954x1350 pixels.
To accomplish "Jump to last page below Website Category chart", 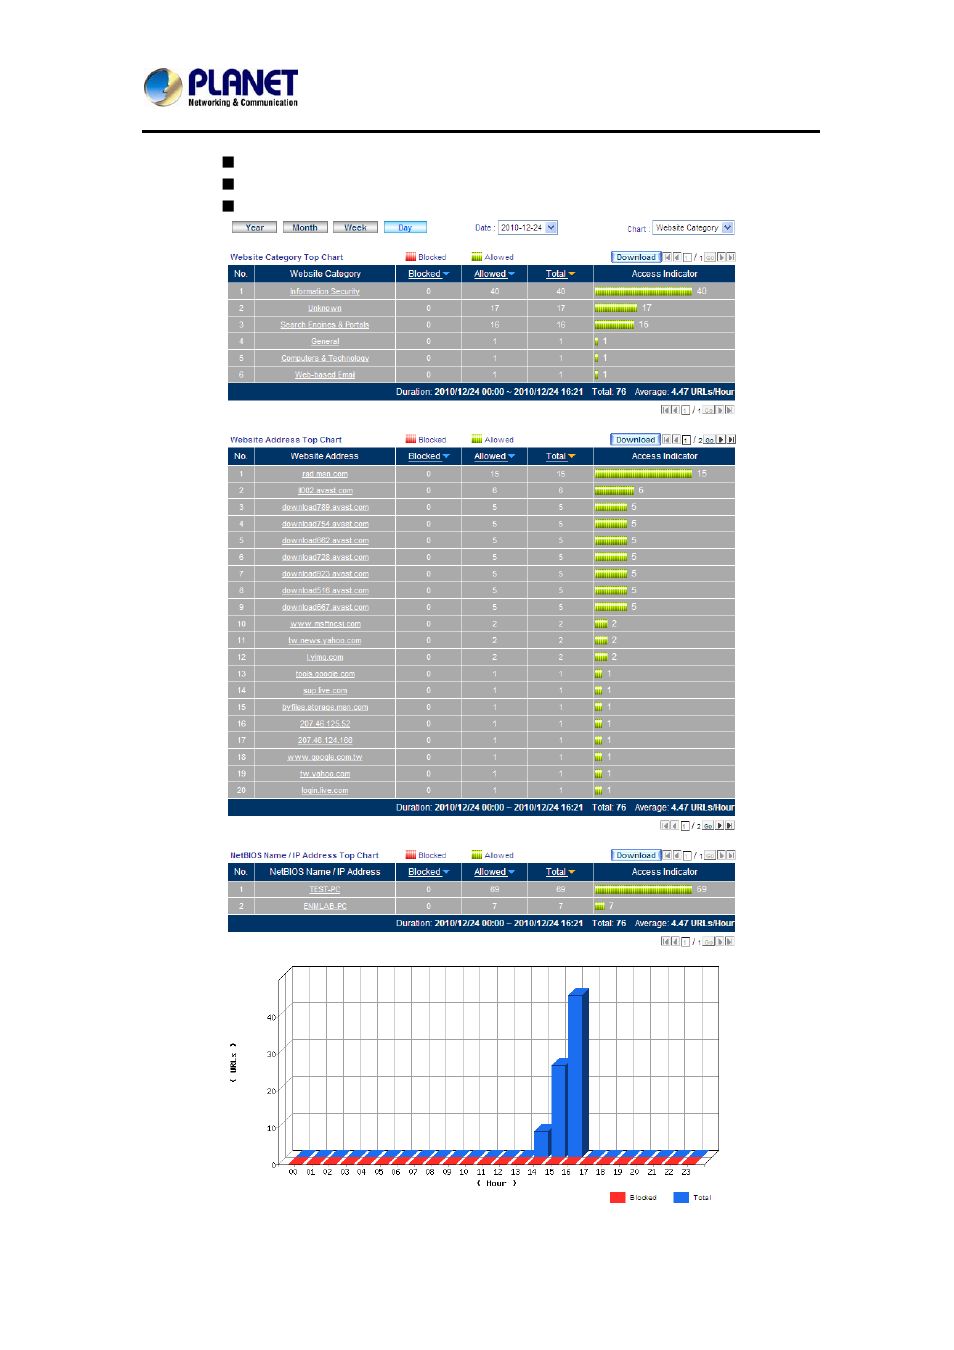I will click(730, 410).
